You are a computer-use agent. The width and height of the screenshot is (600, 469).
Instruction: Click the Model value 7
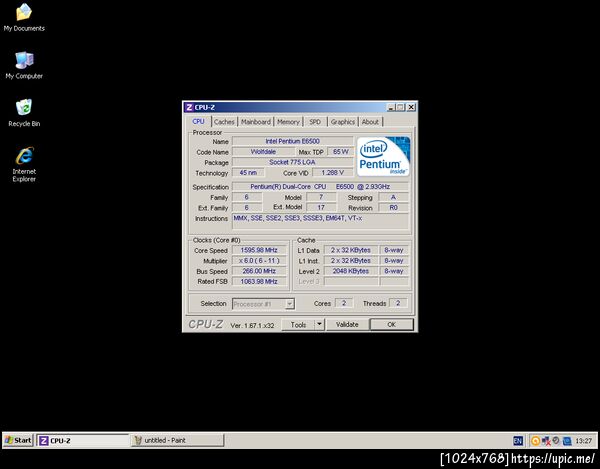point(321,197)
